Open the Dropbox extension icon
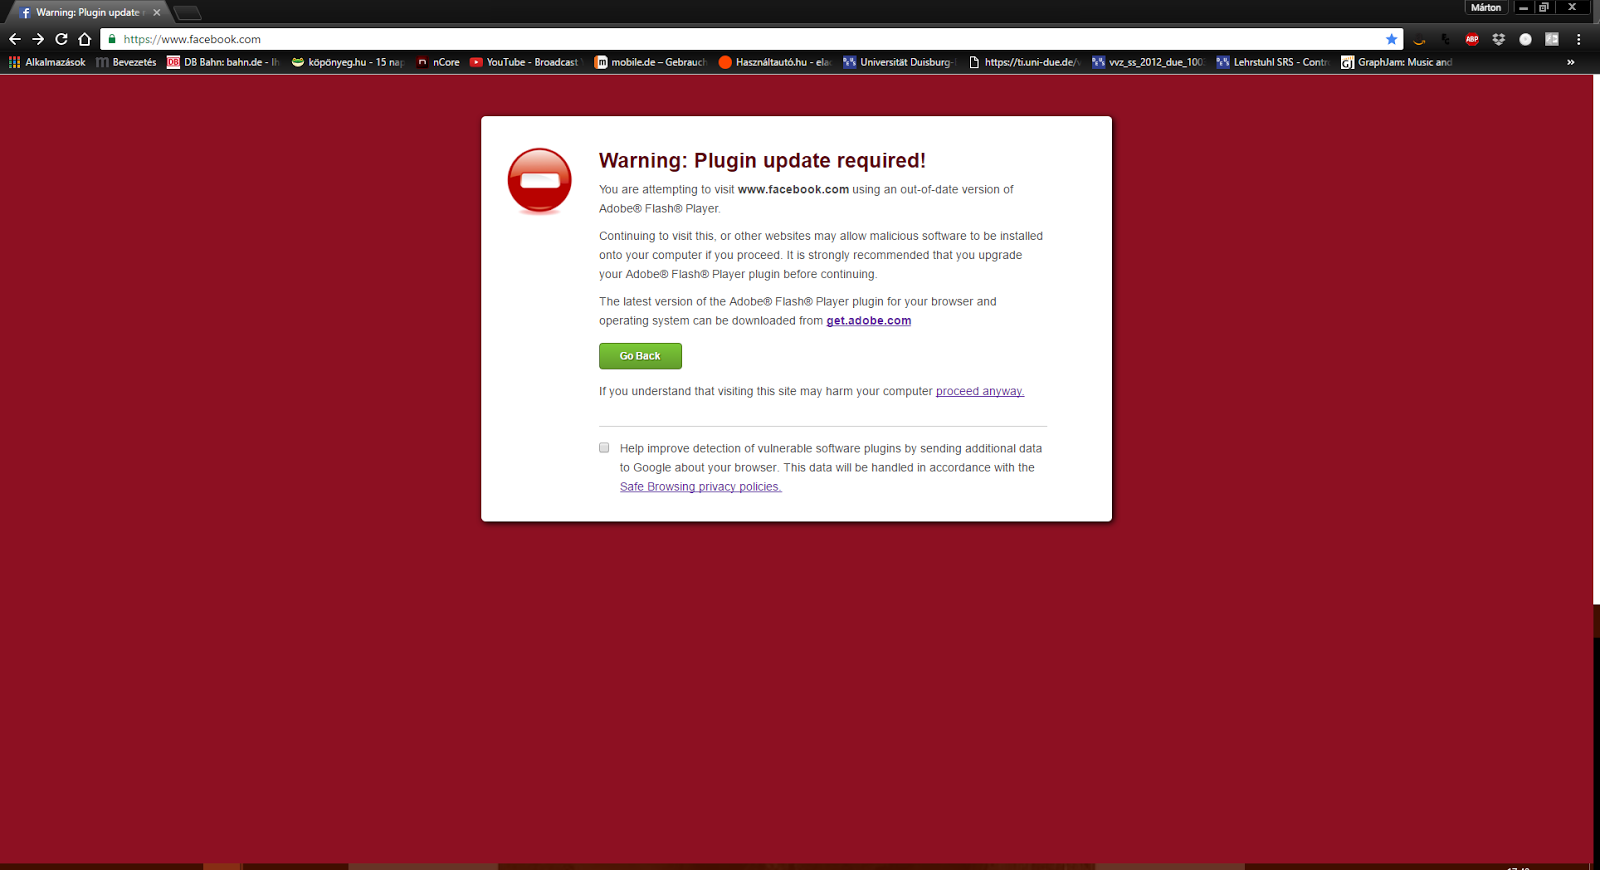 tap(1498, 39)
